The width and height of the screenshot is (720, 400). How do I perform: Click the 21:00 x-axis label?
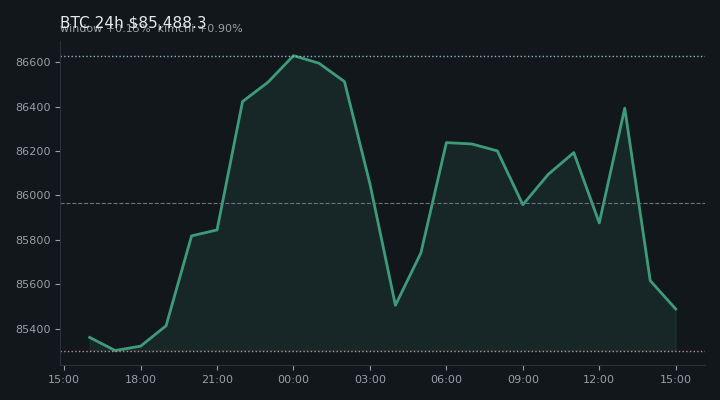(x=217, y=379)
